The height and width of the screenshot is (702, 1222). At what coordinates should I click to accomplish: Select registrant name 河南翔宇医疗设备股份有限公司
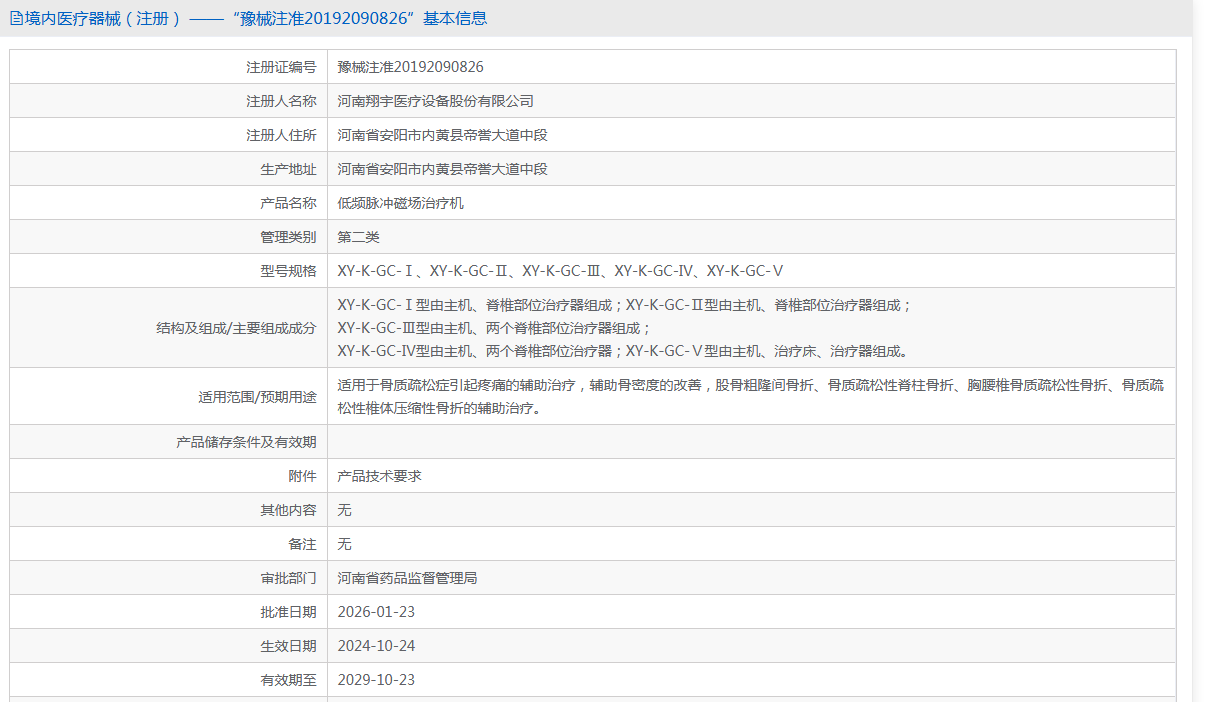pyautogui.click(x=435, y=101)
